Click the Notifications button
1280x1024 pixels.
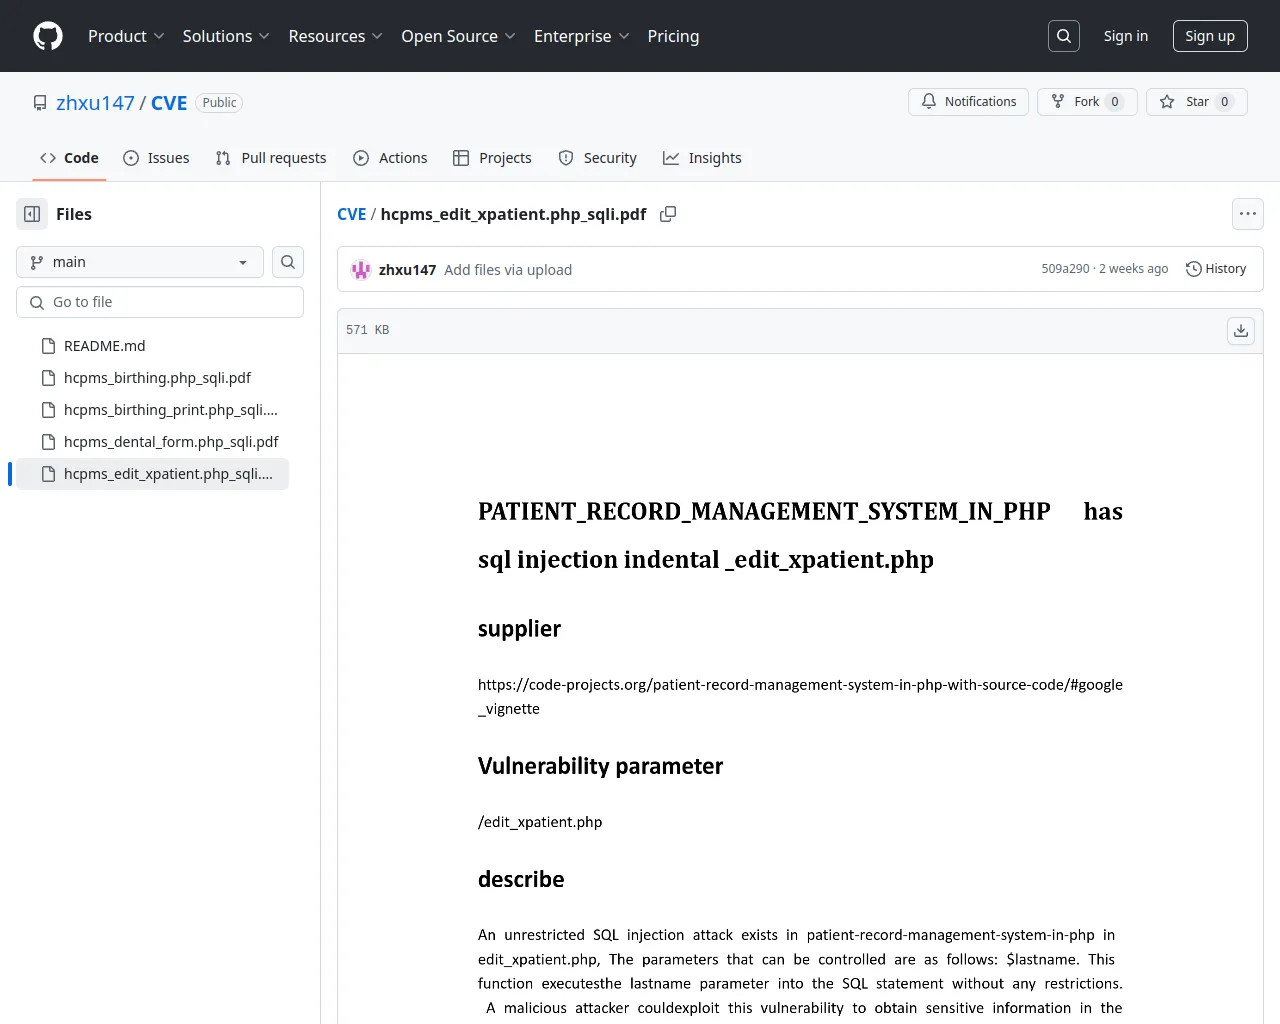pos(968,102)
